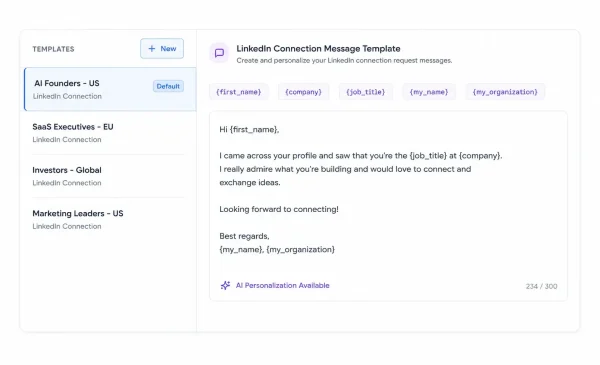
Task: Open AI Personalization Available link
Action: tap(282, 285)
